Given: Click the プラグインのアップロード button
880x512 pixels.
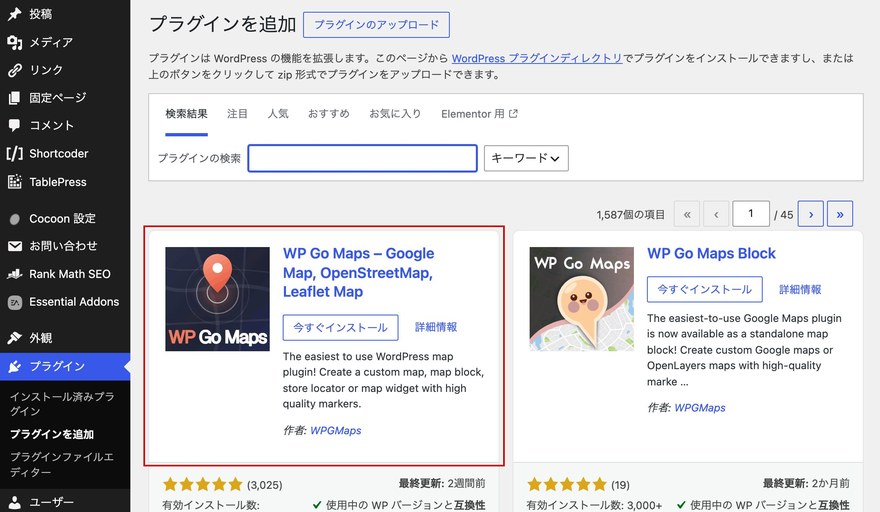Looking at the screenshot, I should tap(376, 25).
